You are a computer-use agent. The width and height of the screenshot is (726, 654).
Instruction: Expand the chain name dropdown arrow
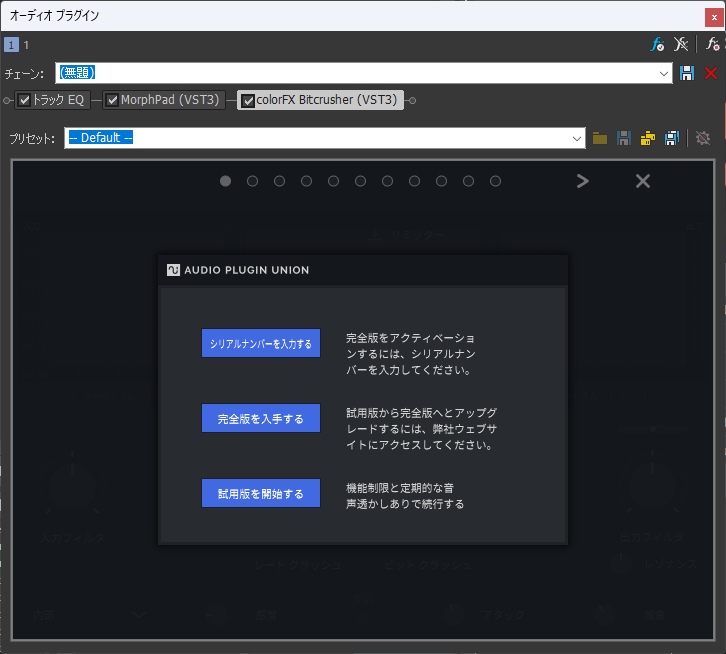tap(663, 74)
